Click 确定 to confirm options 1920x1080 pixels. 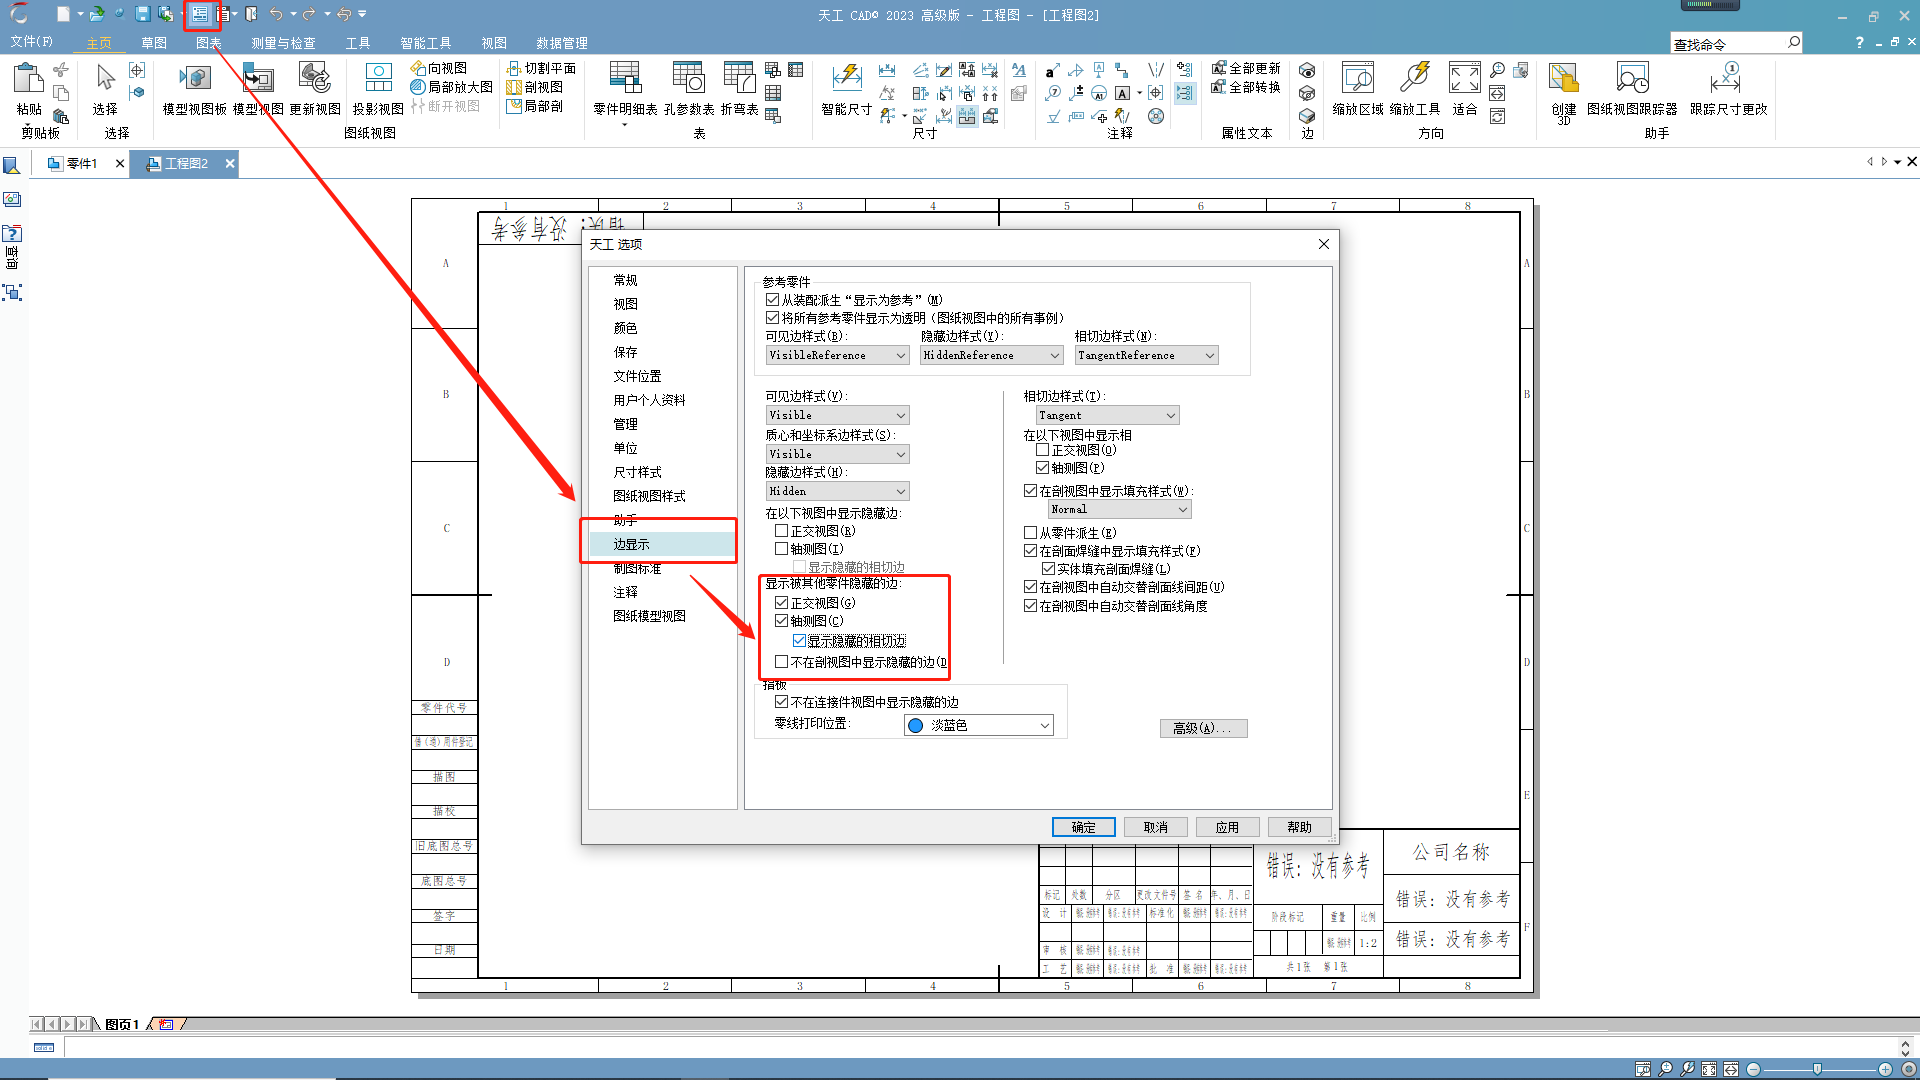(x=1083, y=827)
